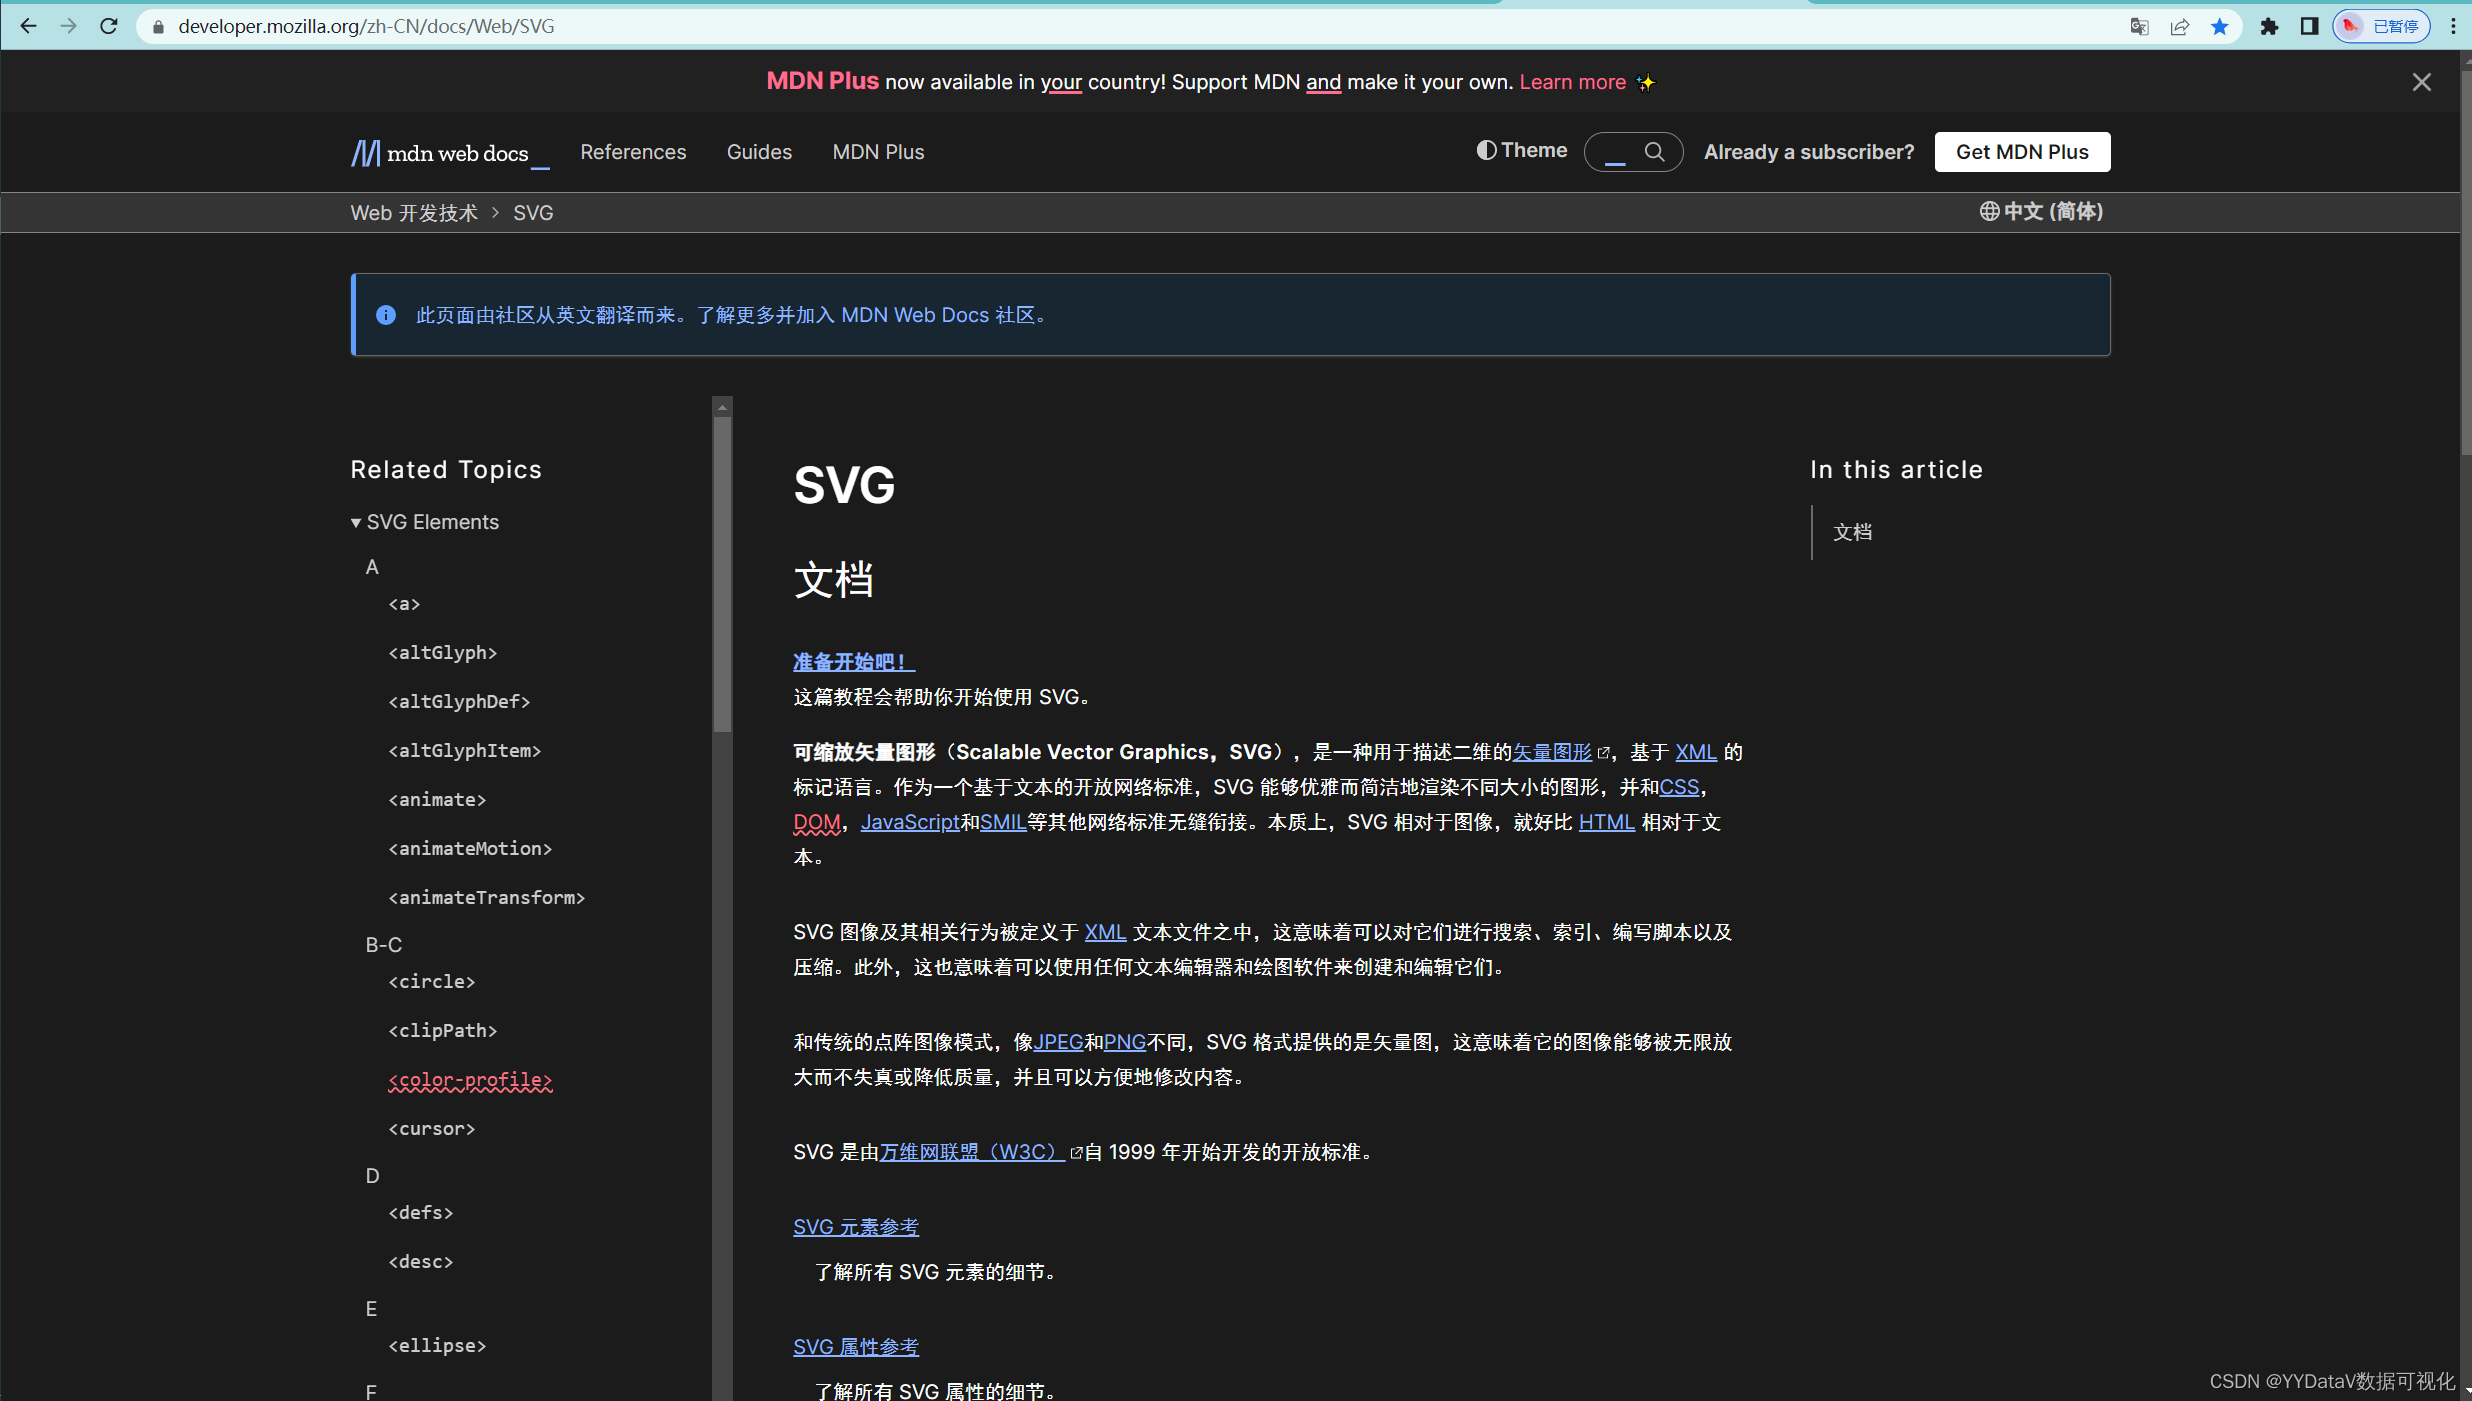
Task: Open the Guides menu
Action: pyautogui.click(x=759, y=152)
